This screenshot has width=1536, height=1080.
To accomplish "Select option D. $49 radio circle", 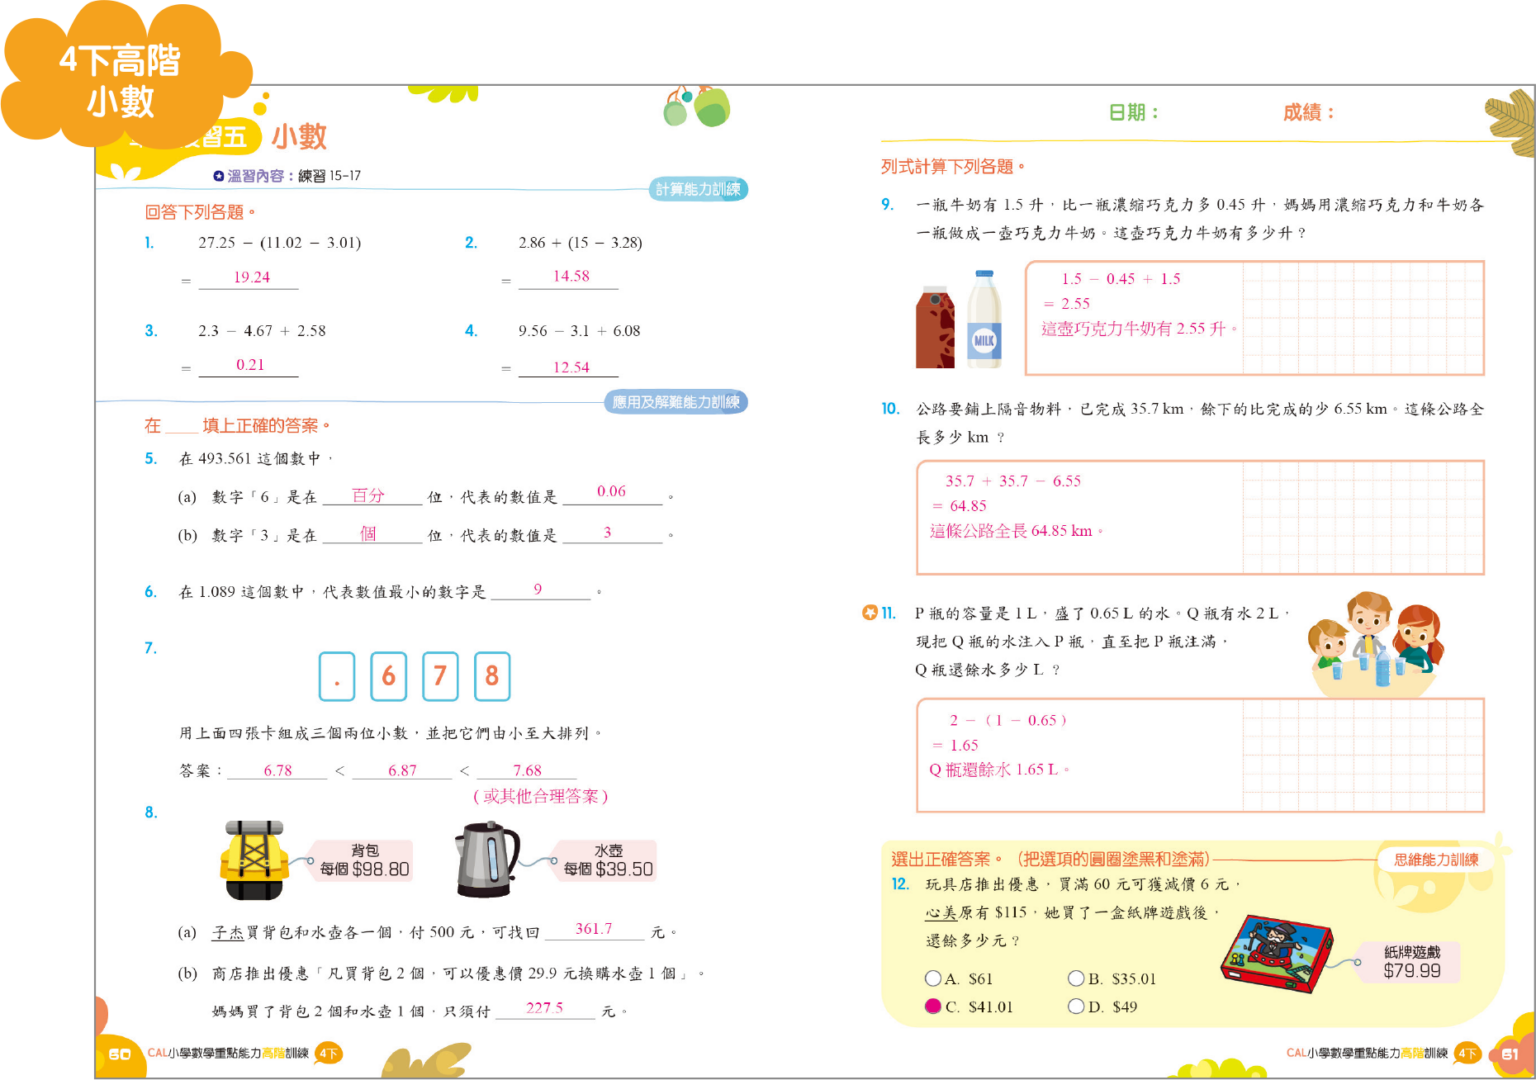I will [x=1076, y=1007].
